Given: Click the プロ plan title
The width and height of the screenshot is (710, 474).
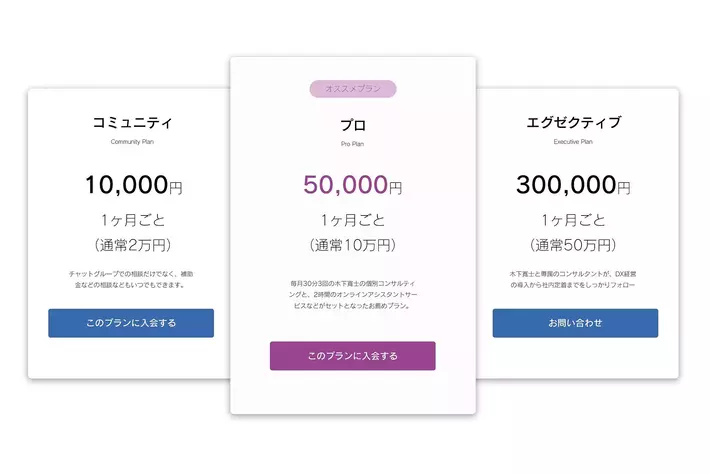Looking at the screenshot, I should click(353, 126).
